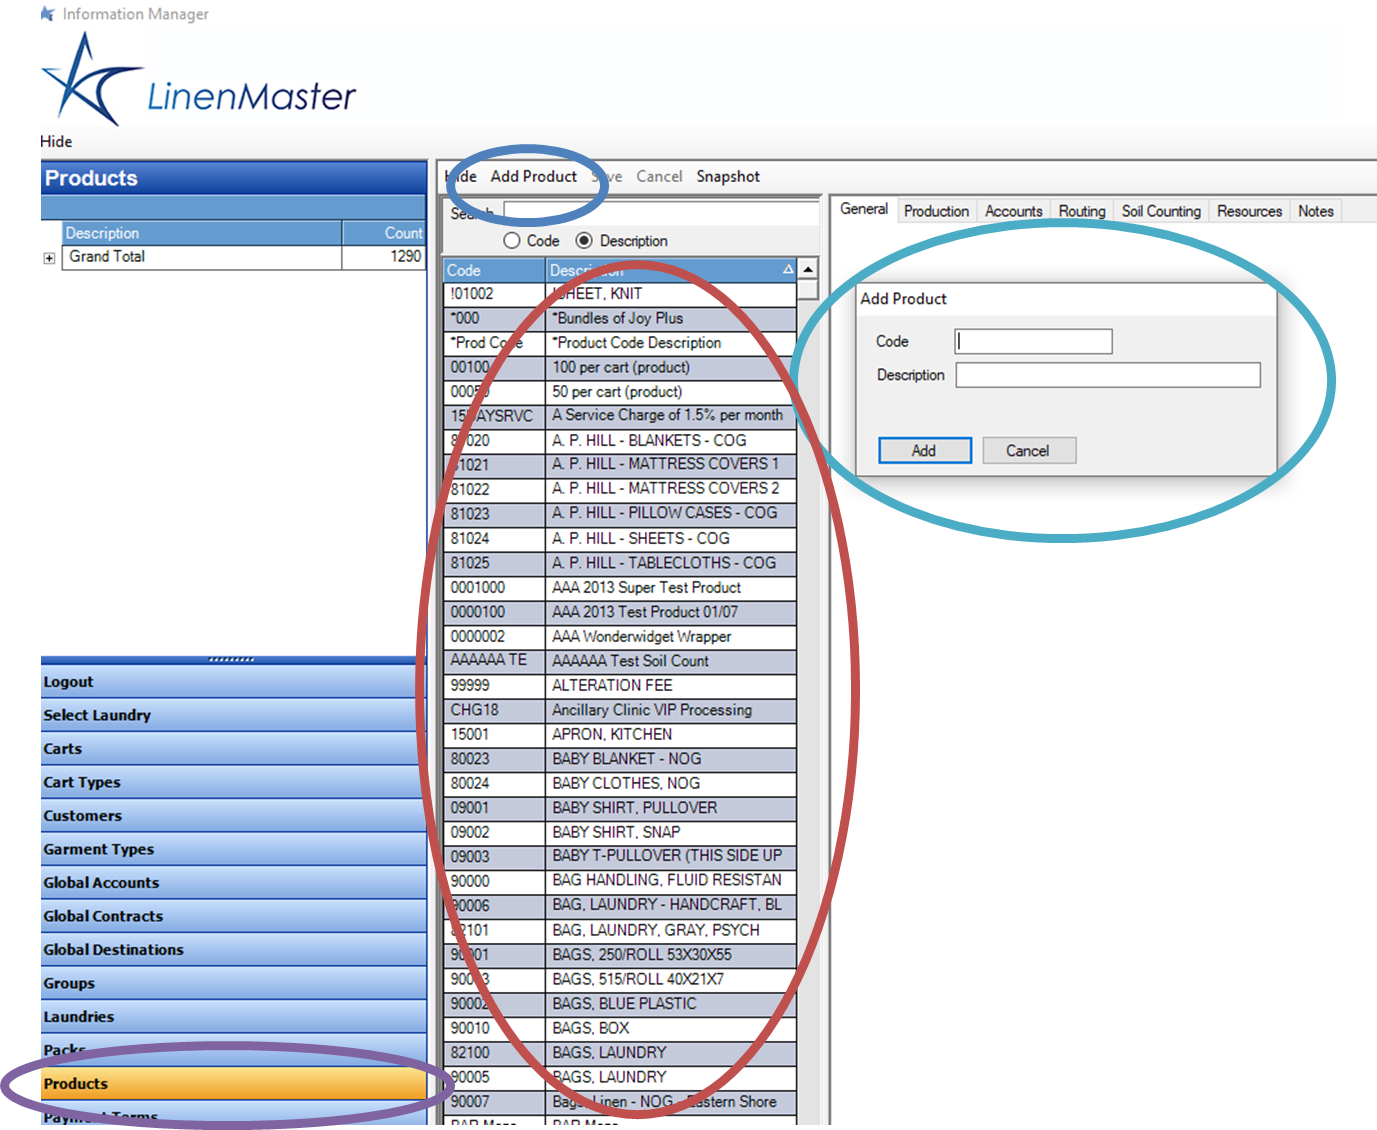Click the Add button in dialog
This screenshot has height=1130, width=1377.
tap(924, 451)
